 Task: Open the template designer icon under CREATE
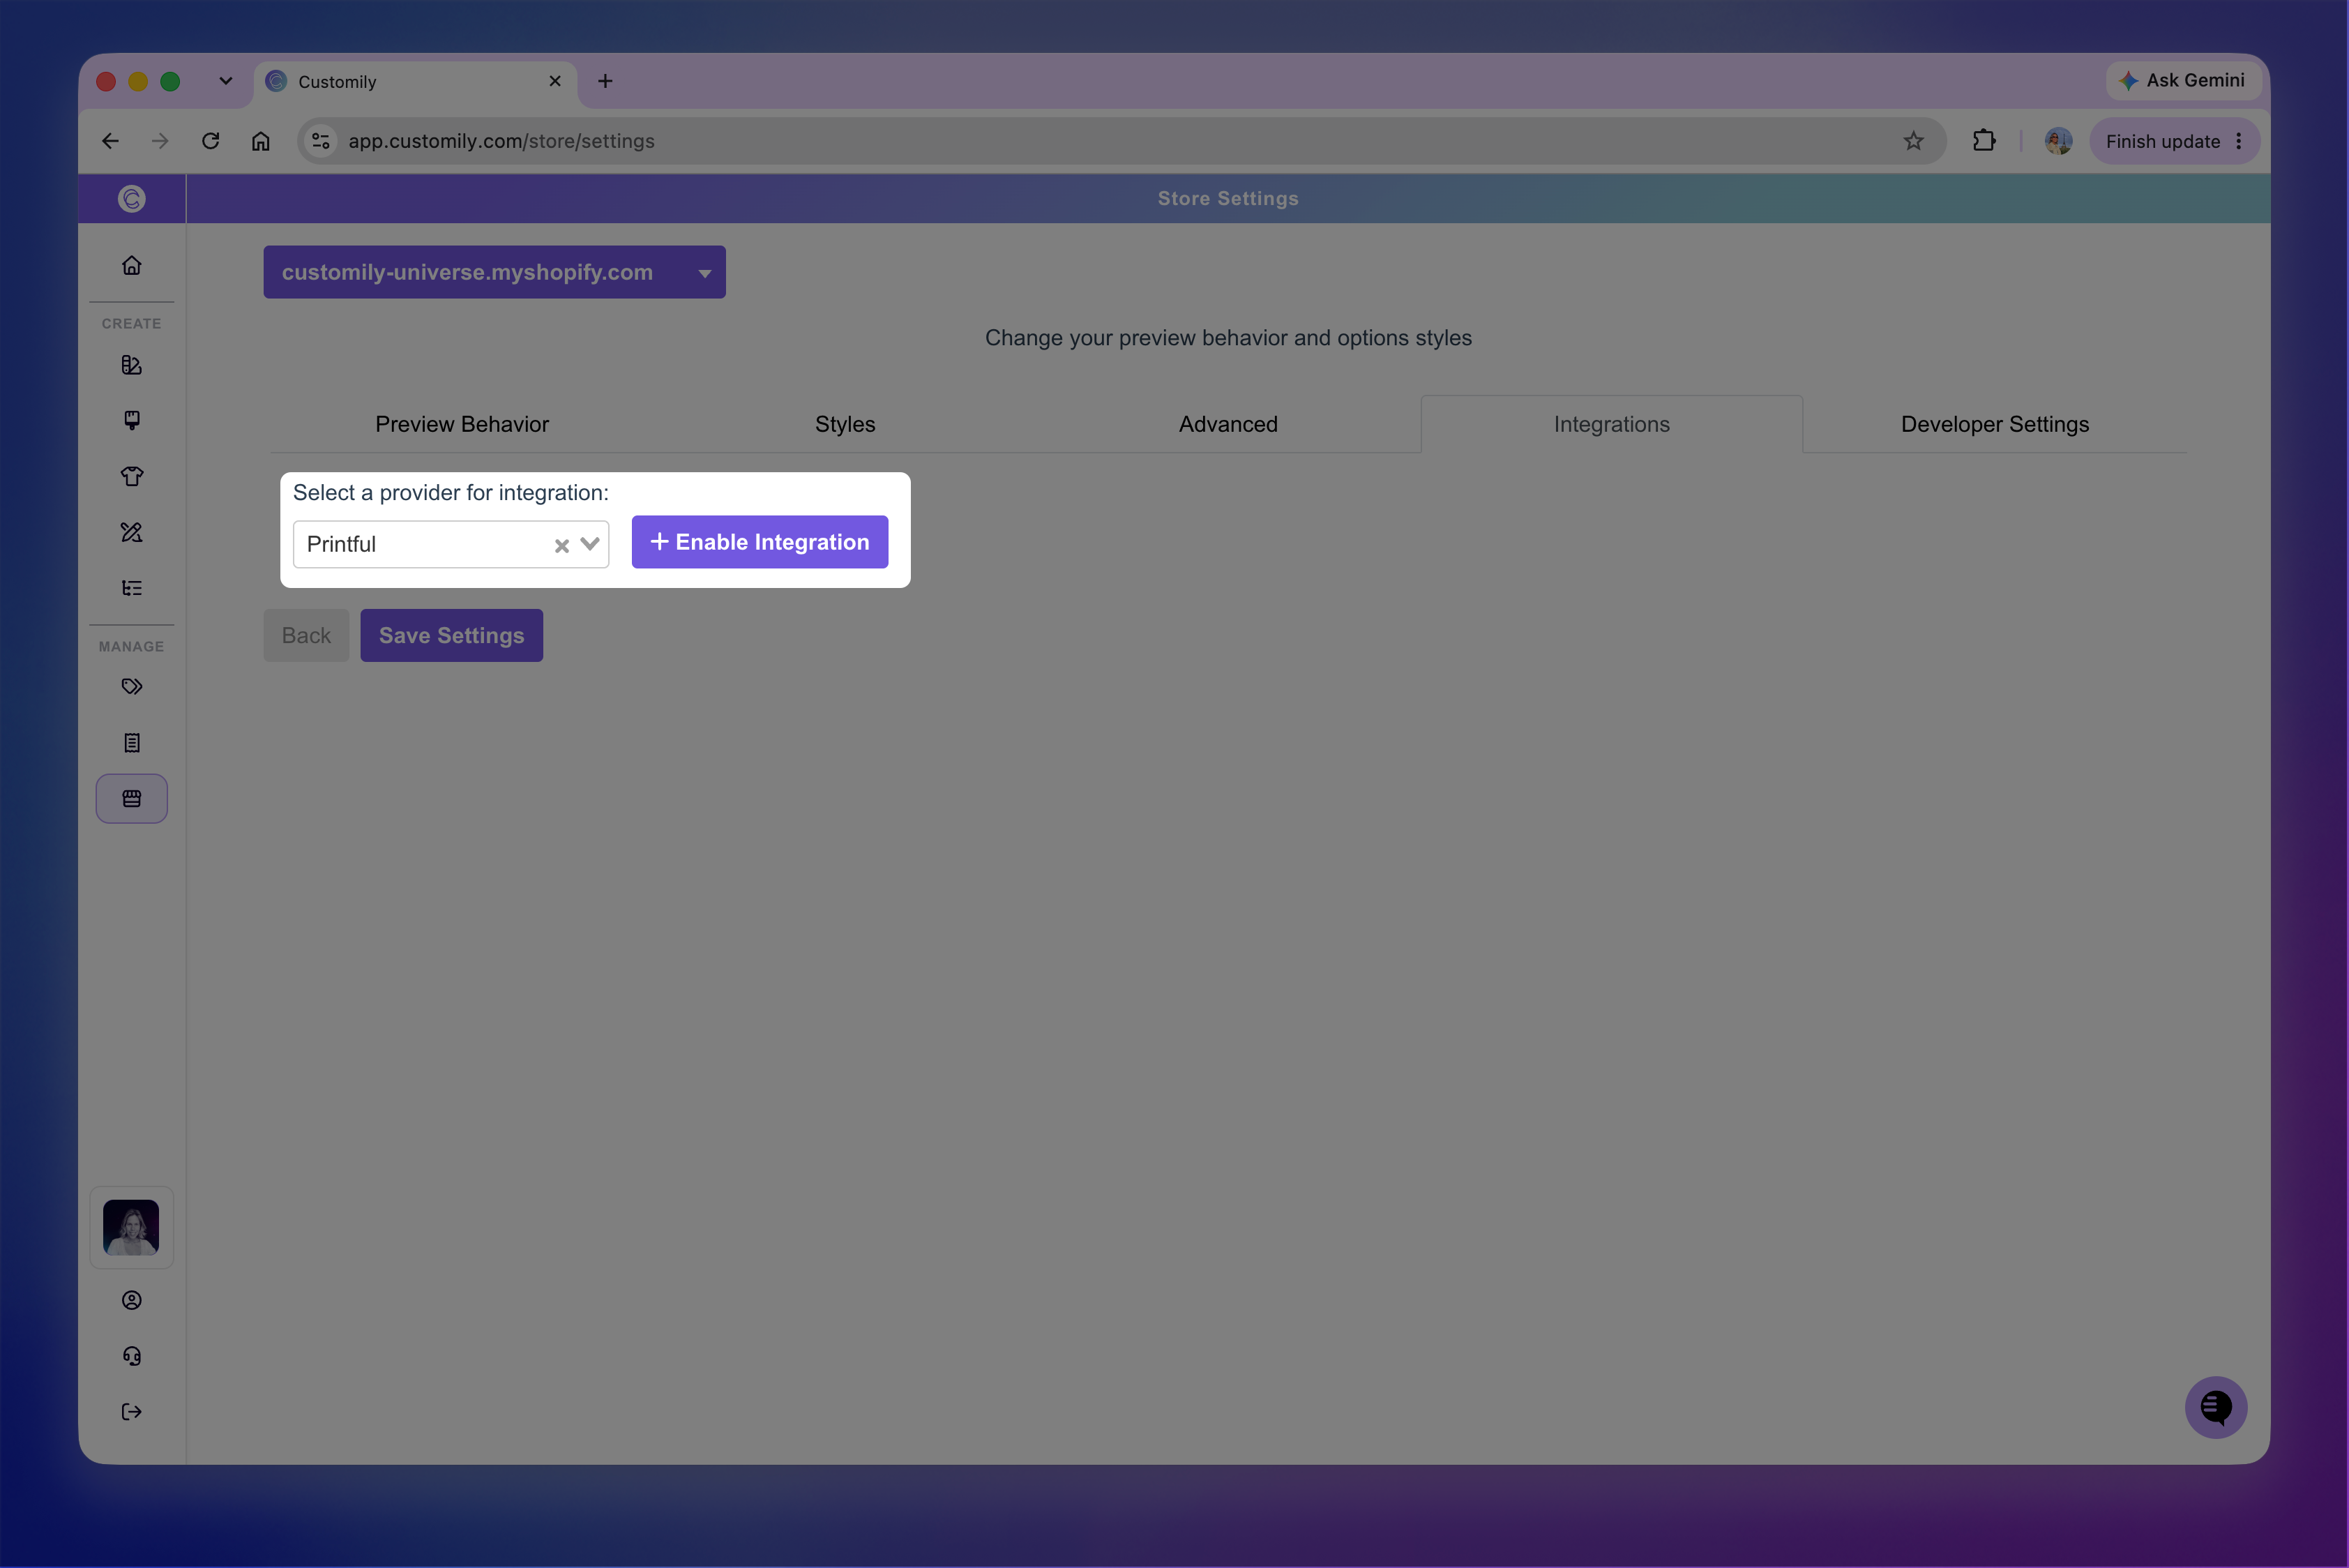point(131,365)
